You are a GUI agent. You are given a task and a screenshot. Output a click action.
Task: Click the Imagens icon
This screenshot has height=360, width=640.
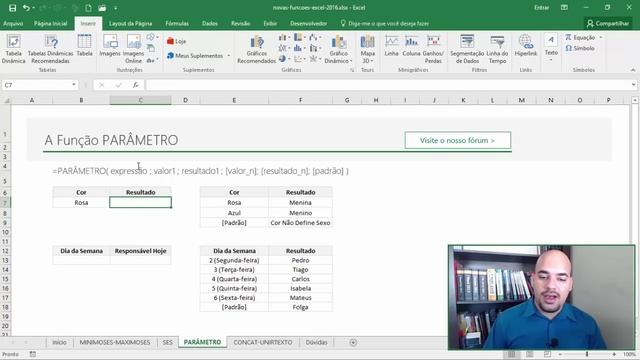(110, 45)
